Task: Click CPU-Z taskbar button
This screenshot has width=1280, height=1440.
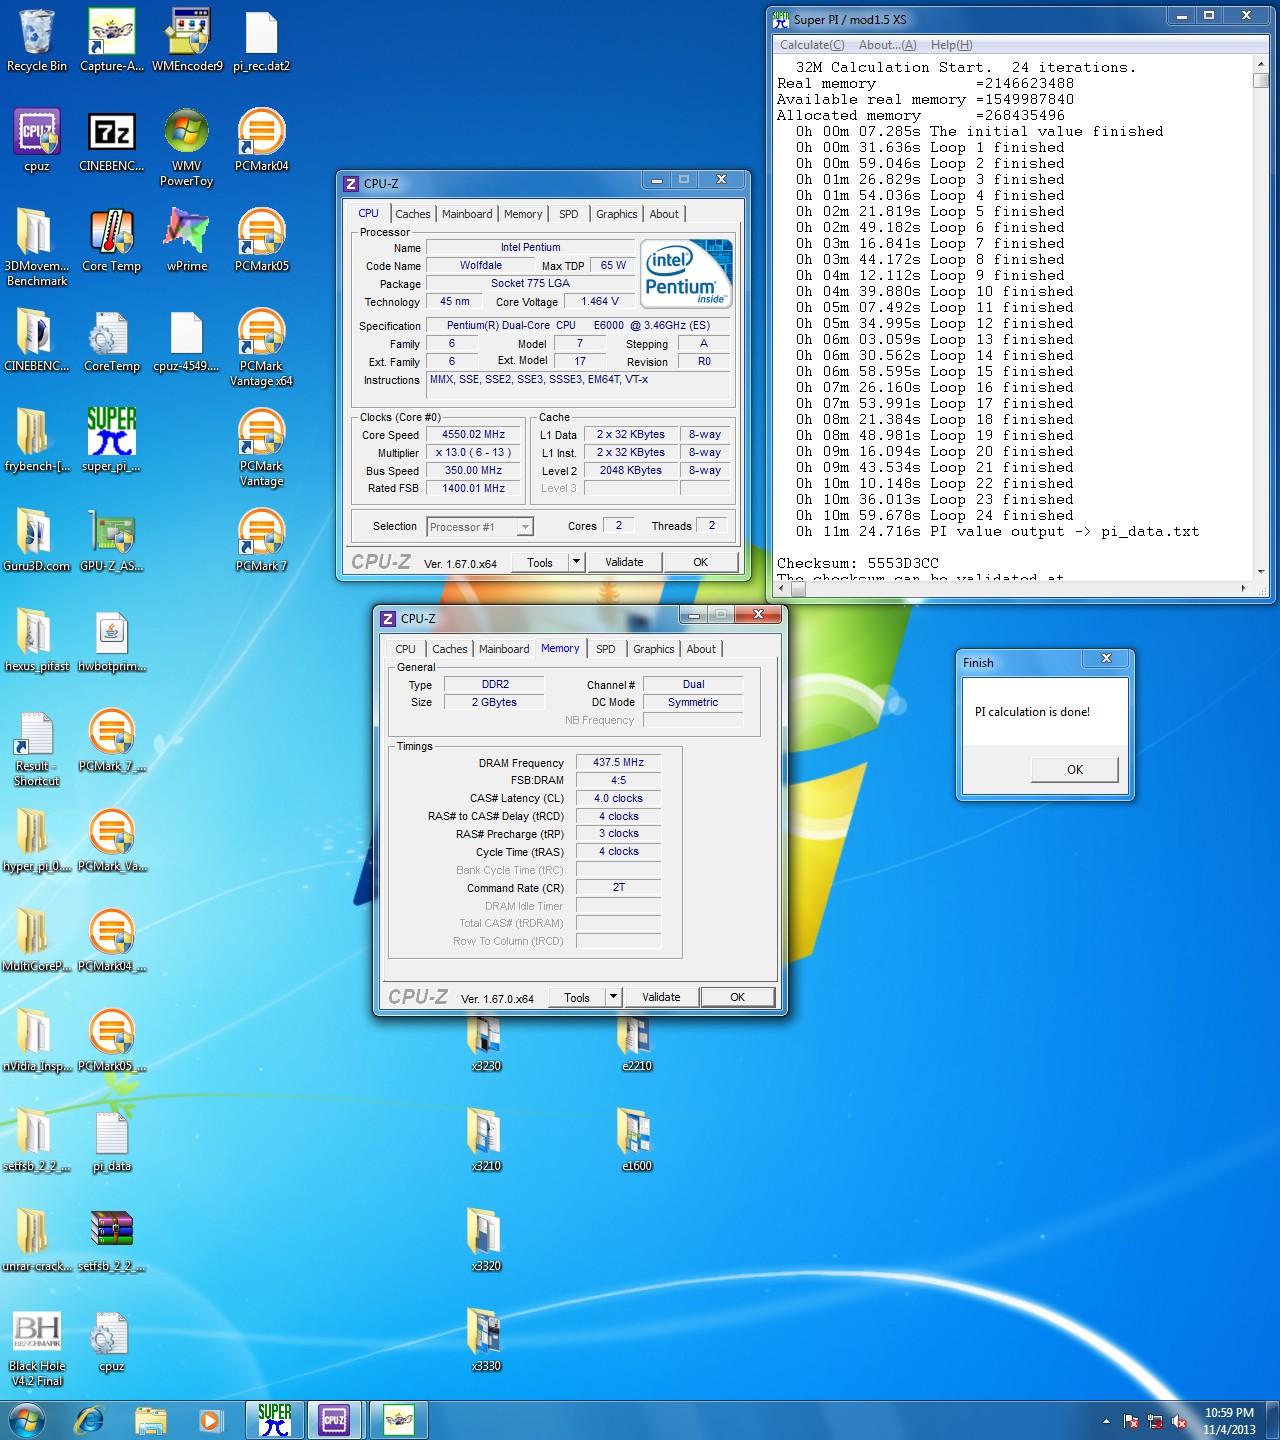Action: 334,1420
